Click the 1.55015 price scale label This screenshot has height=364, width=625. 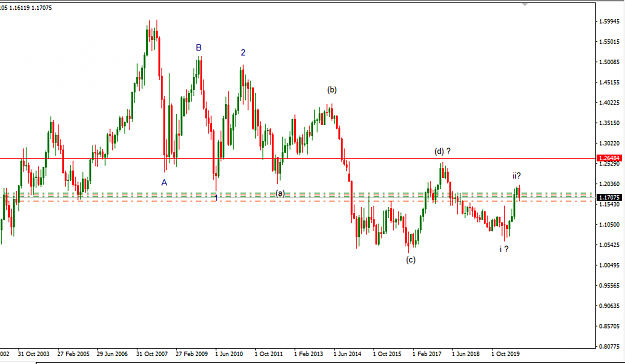click(x=609, y=41)
